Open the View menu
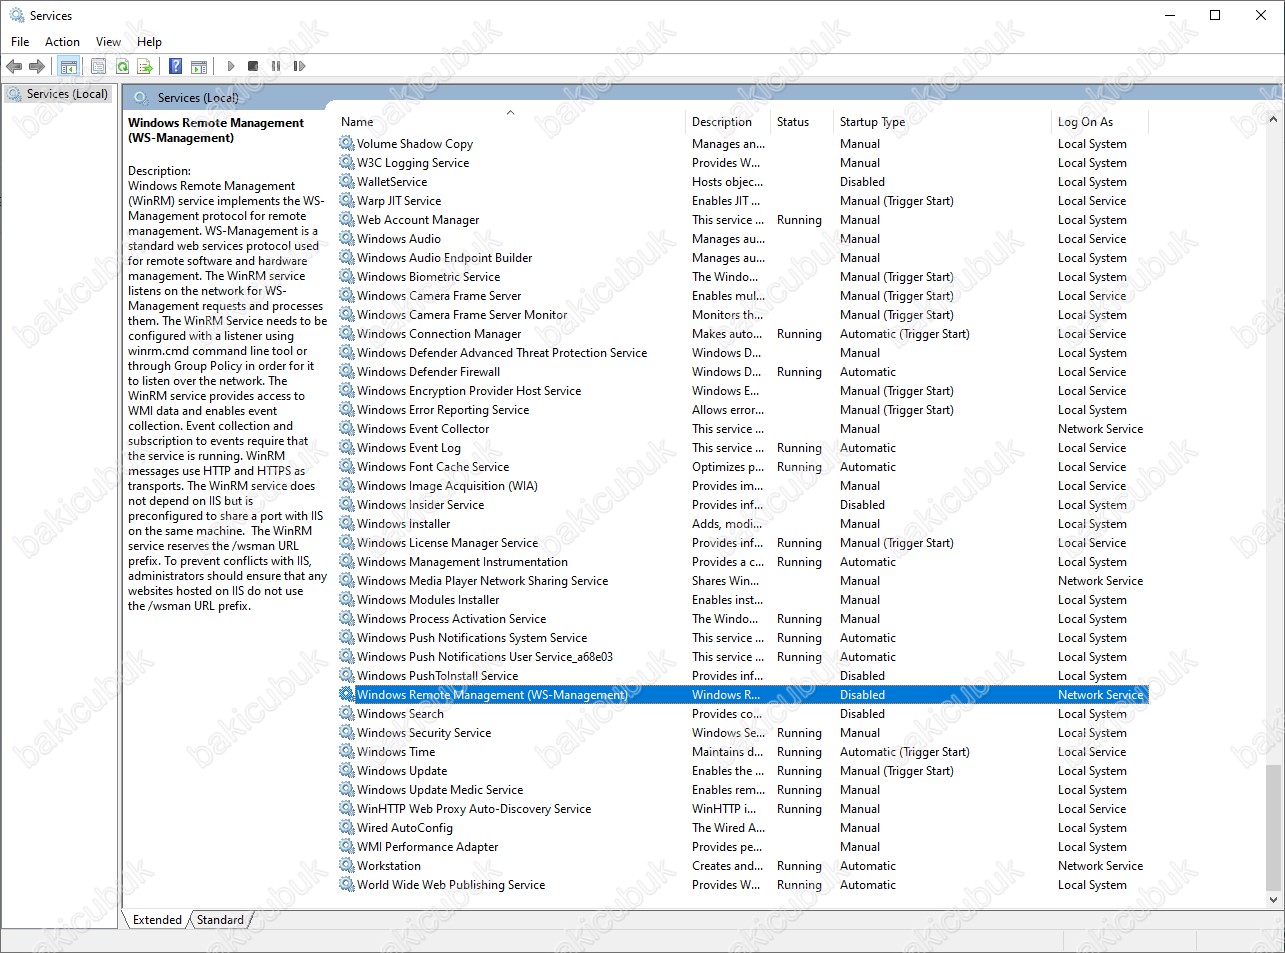 108,42
